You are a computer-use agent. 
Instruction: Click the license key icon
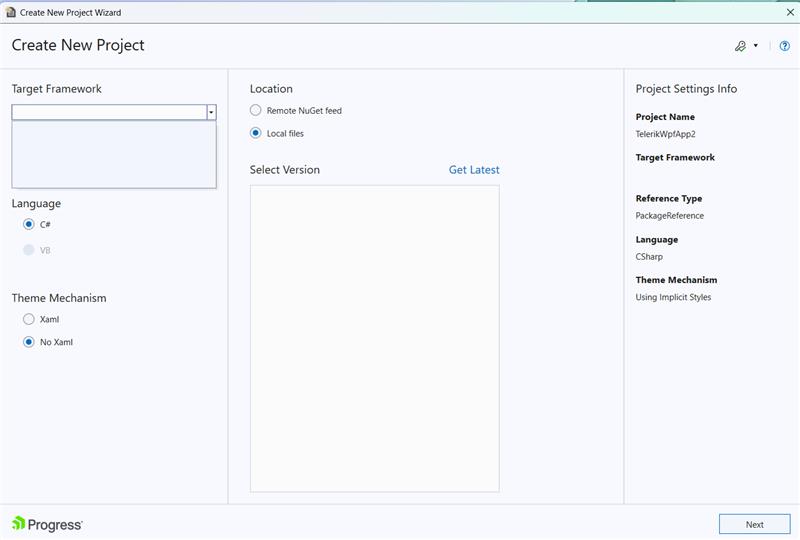tap(741, 46)
